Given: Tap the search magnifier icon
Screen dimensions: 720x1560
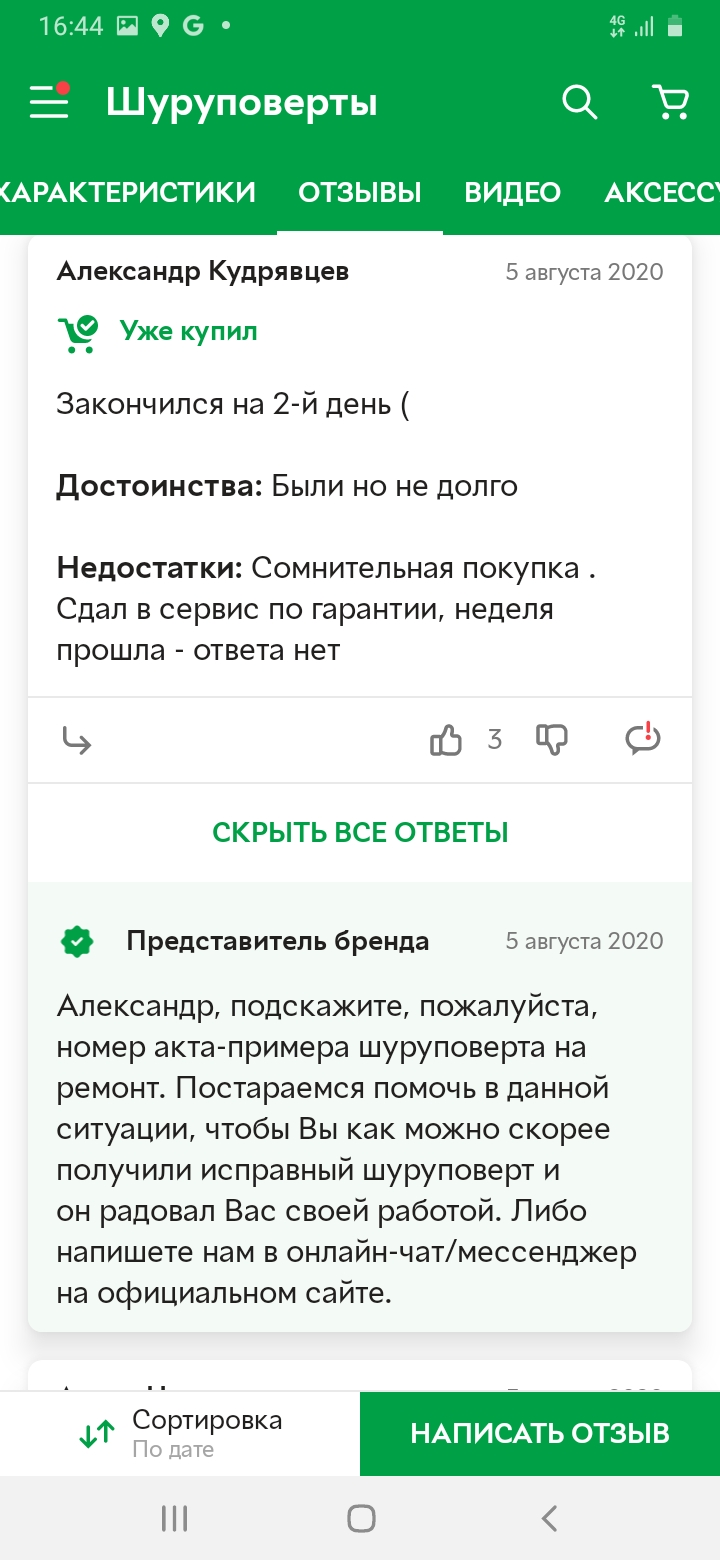Looking at the screenshot, I should [579, 102].
